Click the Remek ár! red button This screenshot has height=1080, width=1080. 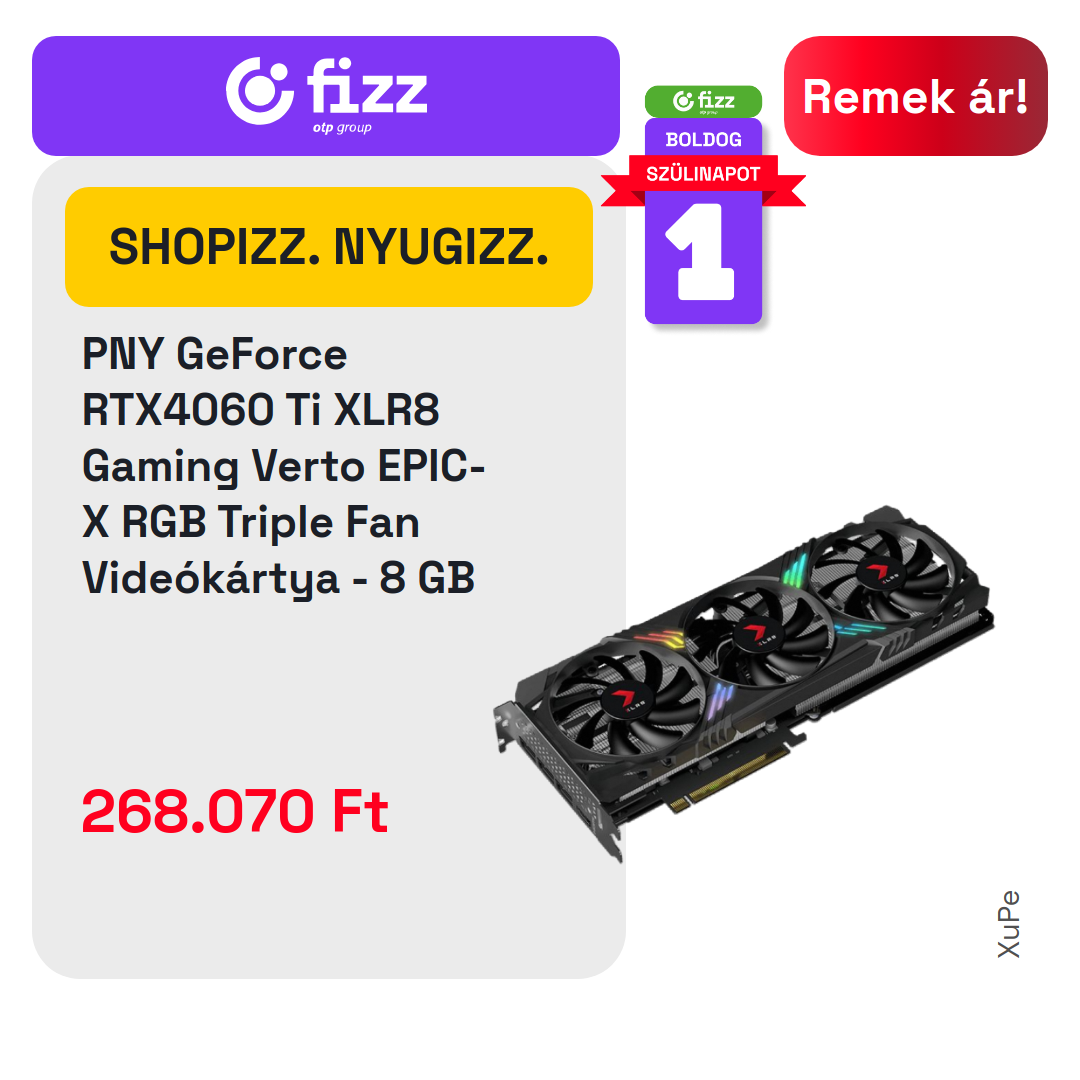coord(915,96)
